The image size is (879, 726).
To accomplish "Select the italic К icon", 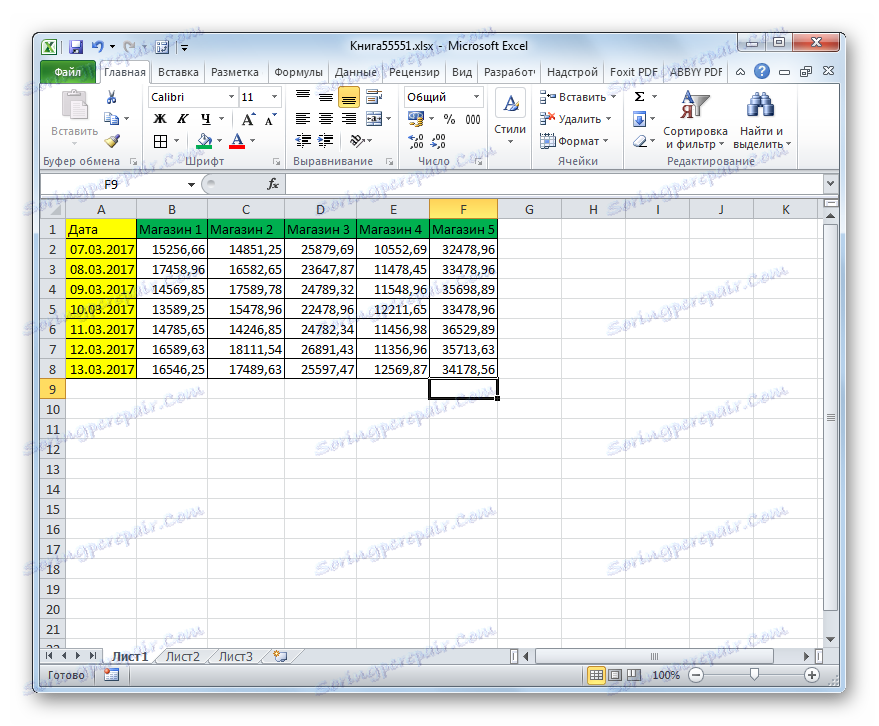I will tap(184, 118).
